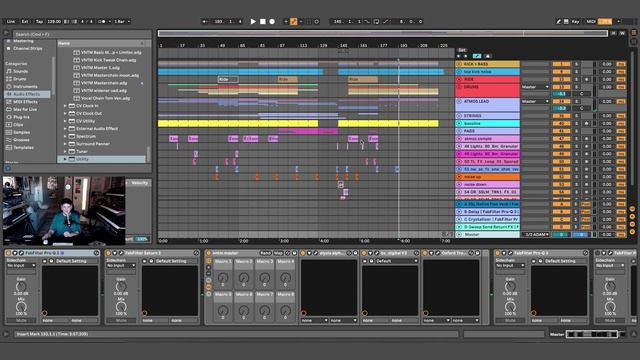The height and width of the screenshot is (360, 640).
Task: Enable Draw Mode pencil icon
Action: pyautogui.click(x=559, y=22)
